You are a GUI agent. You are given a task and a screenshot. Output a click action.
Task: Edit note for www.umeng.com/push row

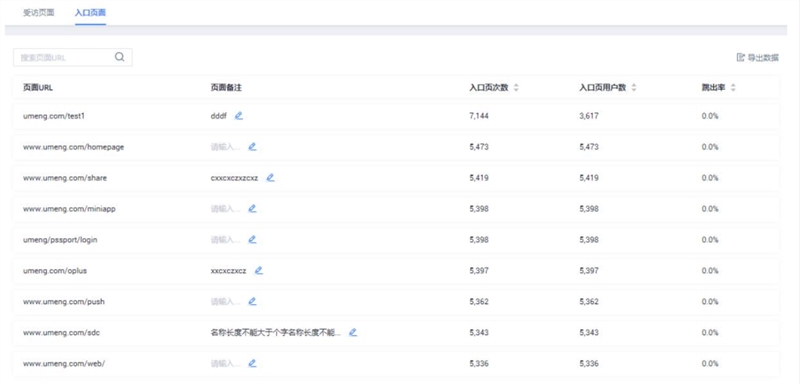click(x=252, y=301)
